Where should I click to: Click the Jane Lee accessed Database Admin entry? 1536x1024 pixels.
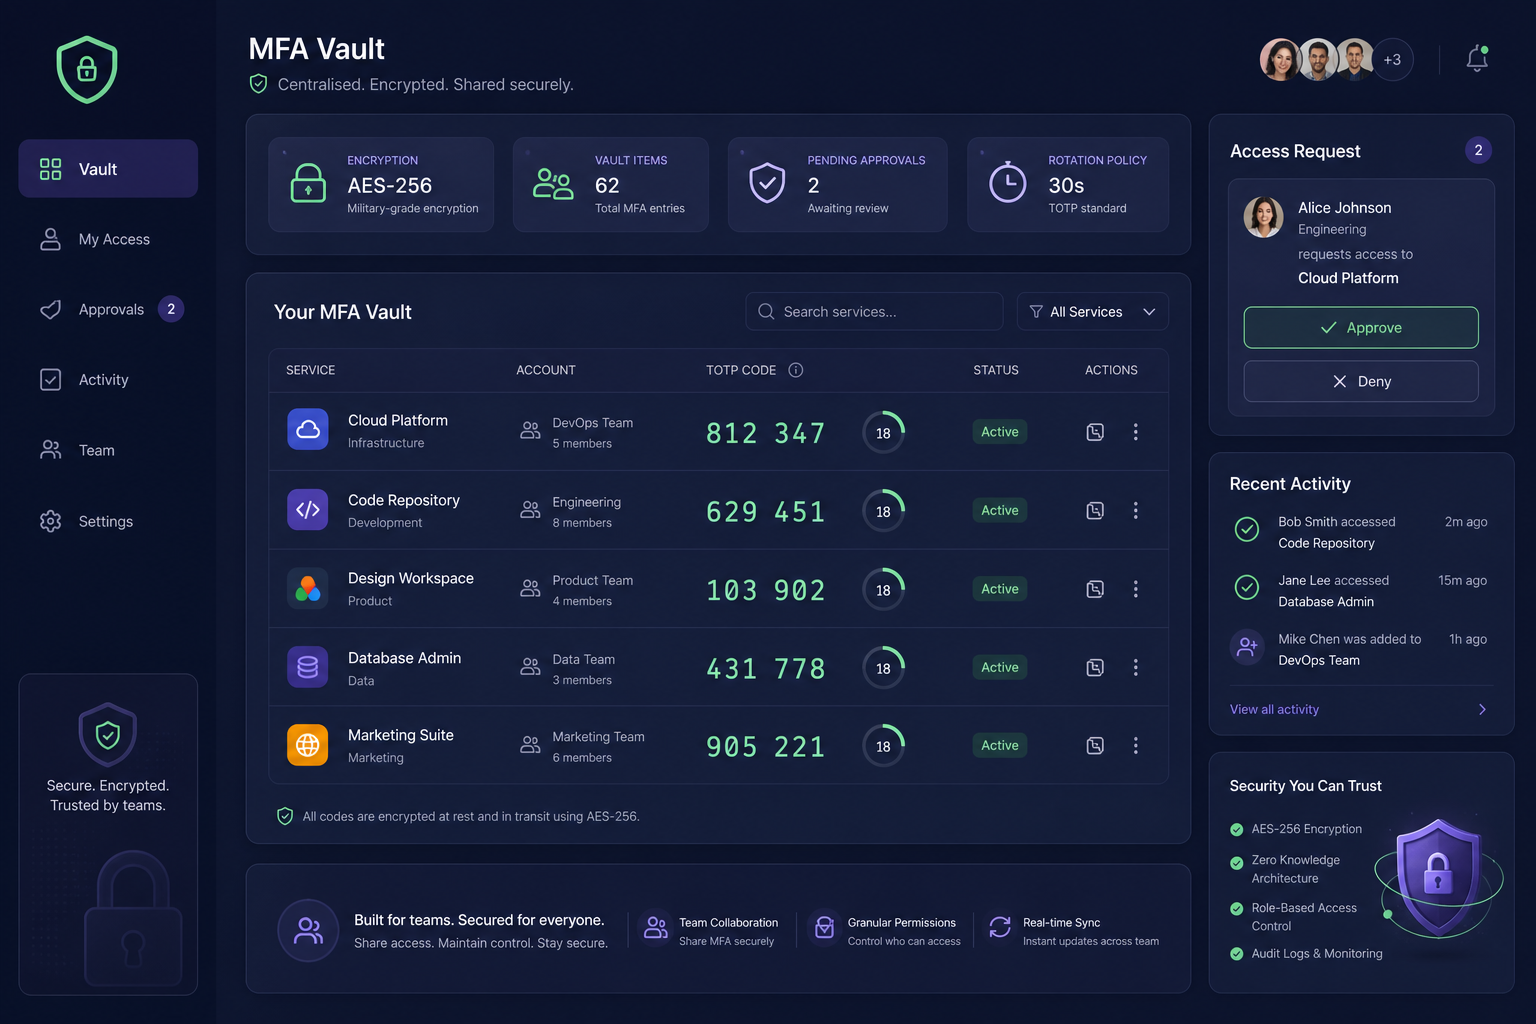click(x=1360, y=591)
